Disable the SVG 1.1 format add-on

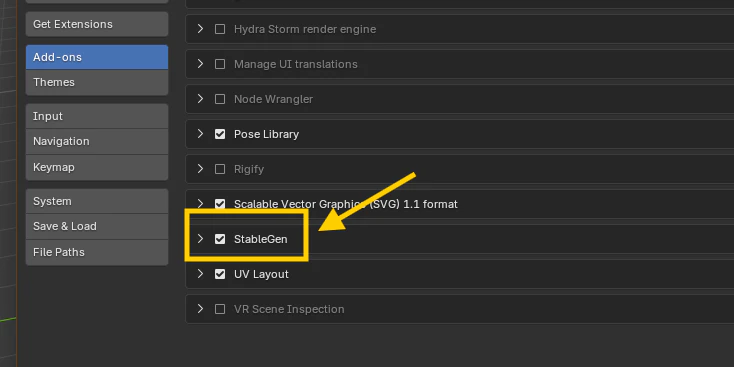tap(220, 204)
